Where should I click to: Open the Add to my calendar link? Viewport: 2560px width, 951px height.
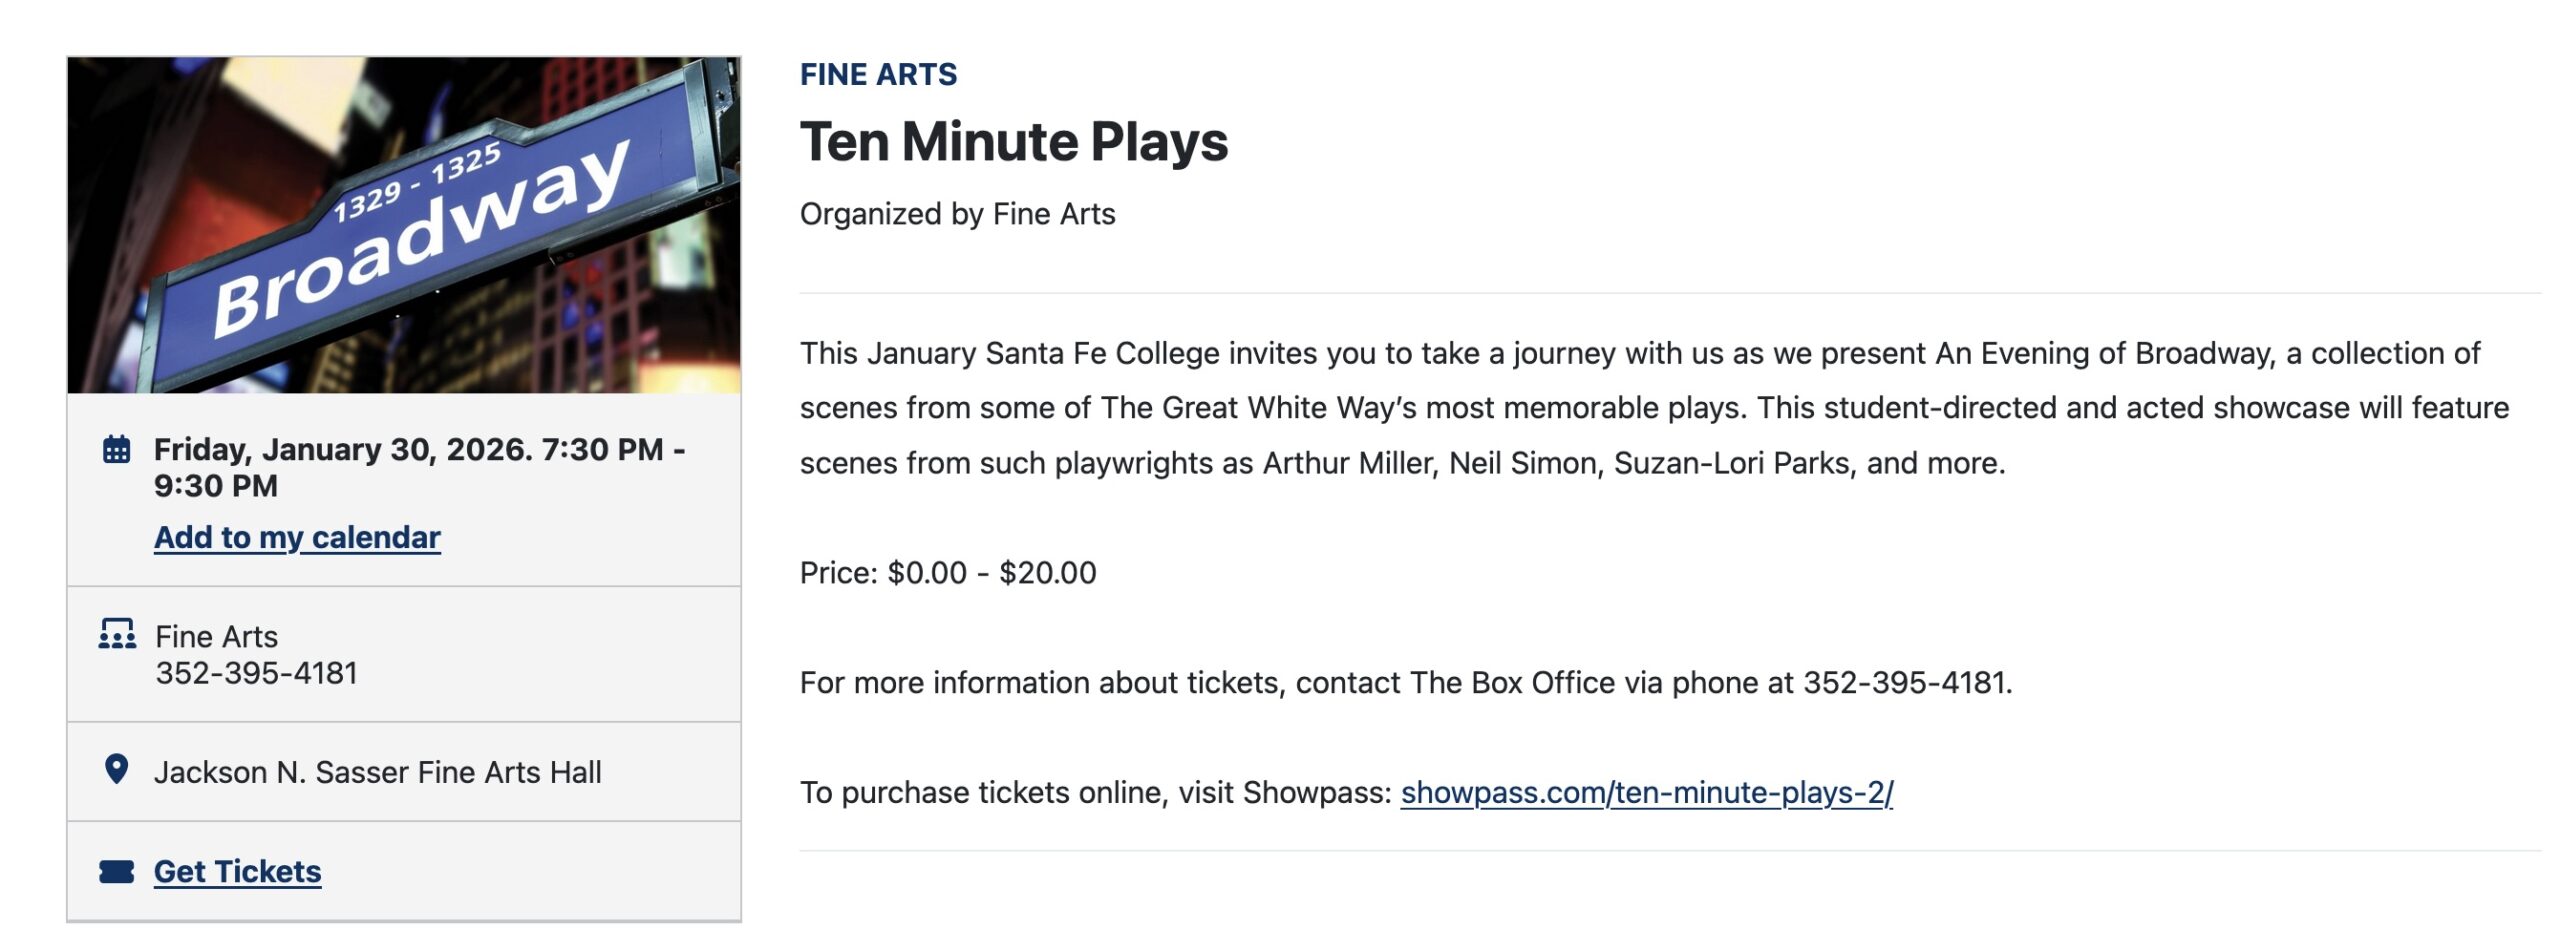click(297, 537)
